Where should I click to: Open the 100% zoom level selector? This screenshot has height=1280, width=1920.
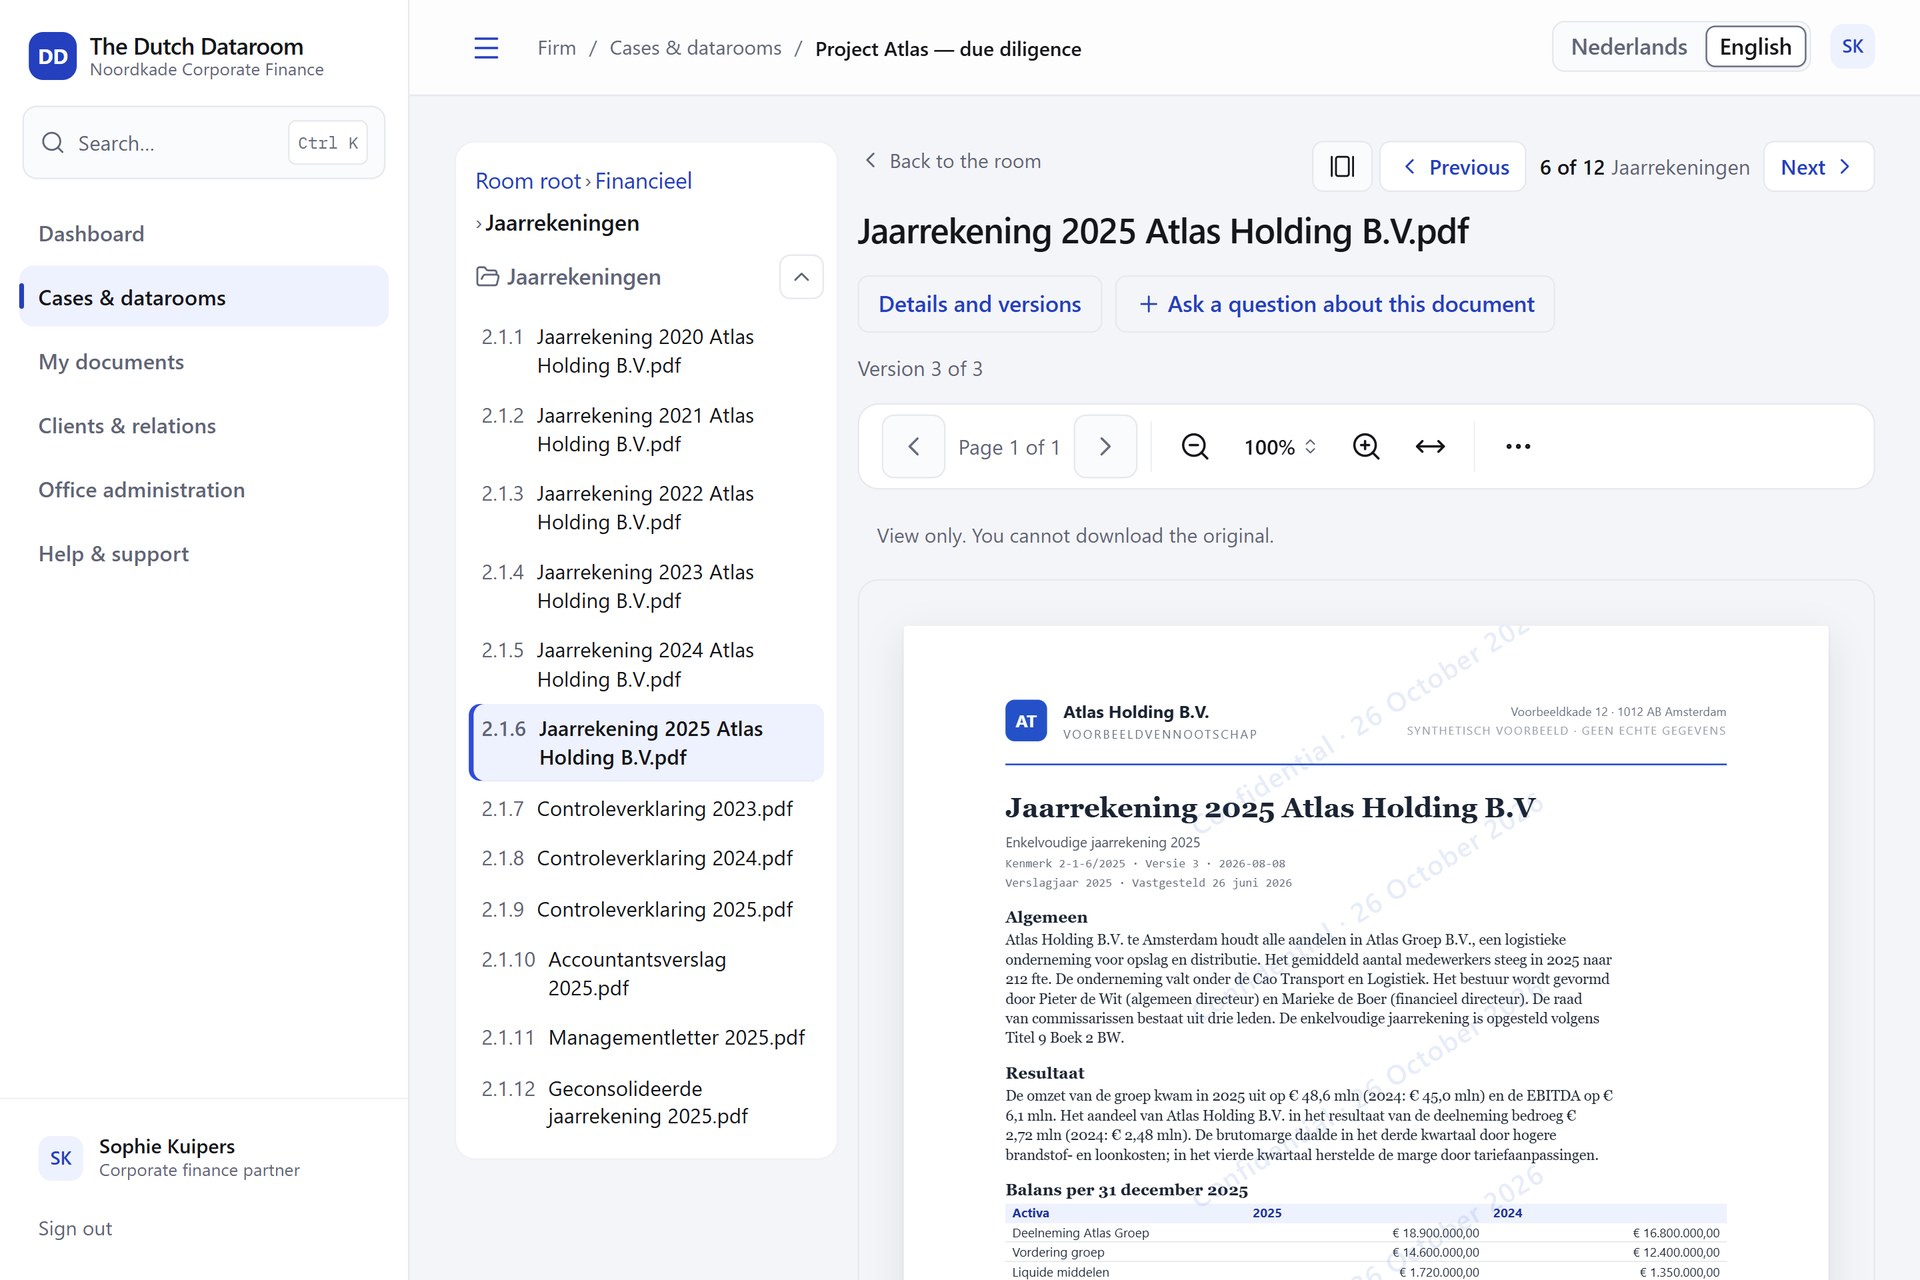pyautogui.click(x=1280, y=447)
